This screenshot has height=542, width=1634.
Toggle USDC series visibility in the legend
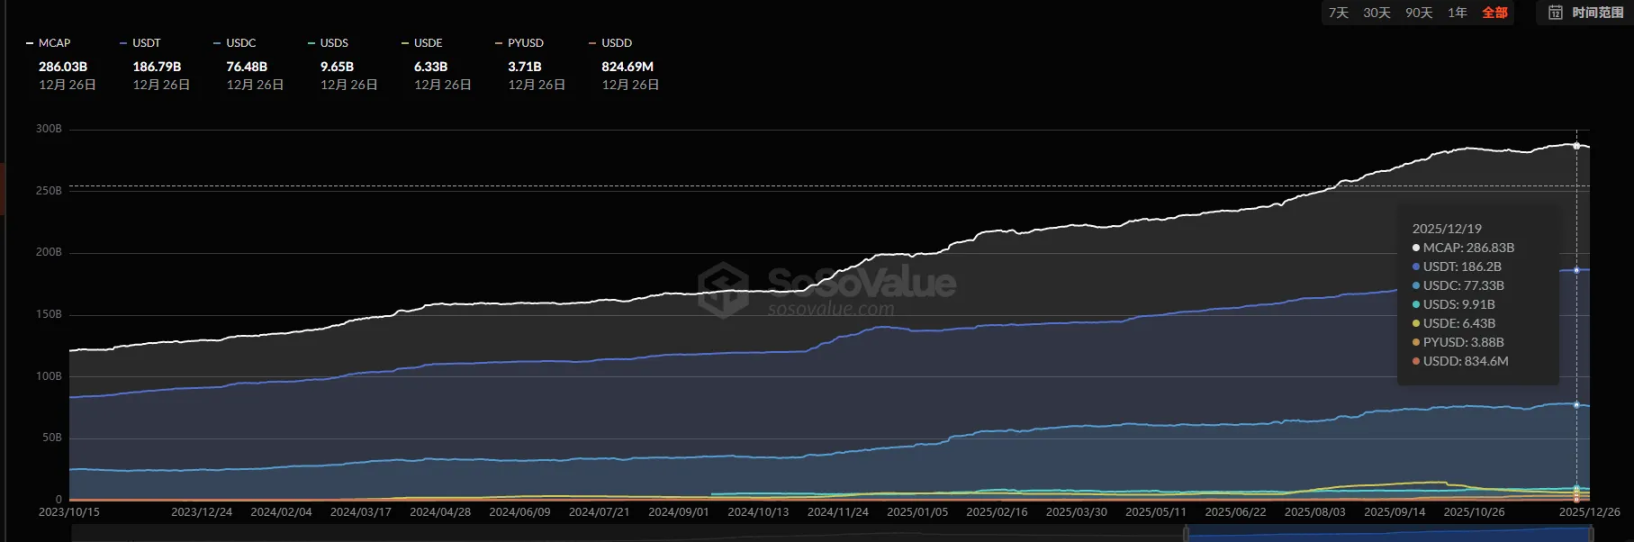point(236,43)
